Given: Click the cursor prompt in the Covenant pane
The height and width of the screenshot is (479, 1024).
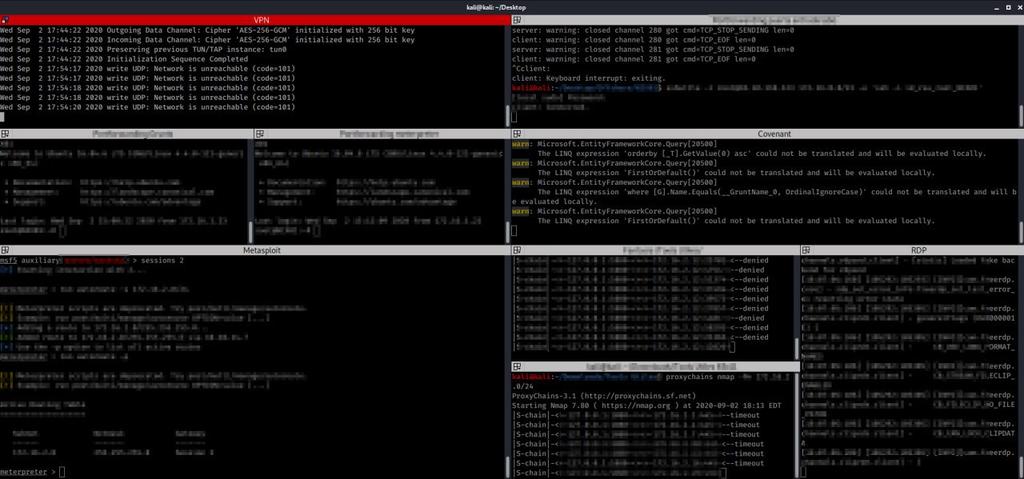Looking at the screenshot, I should (x=515, y=231).
